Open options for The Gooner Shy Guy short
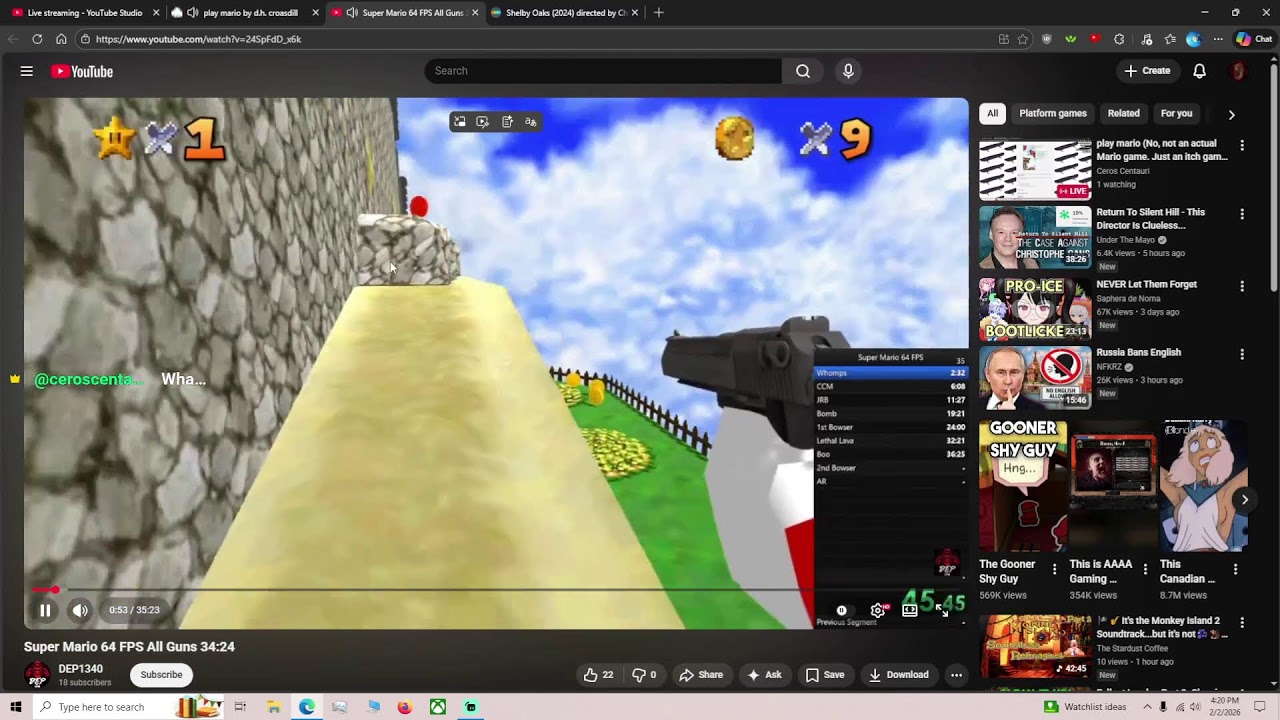 [x=1054, y=569]
